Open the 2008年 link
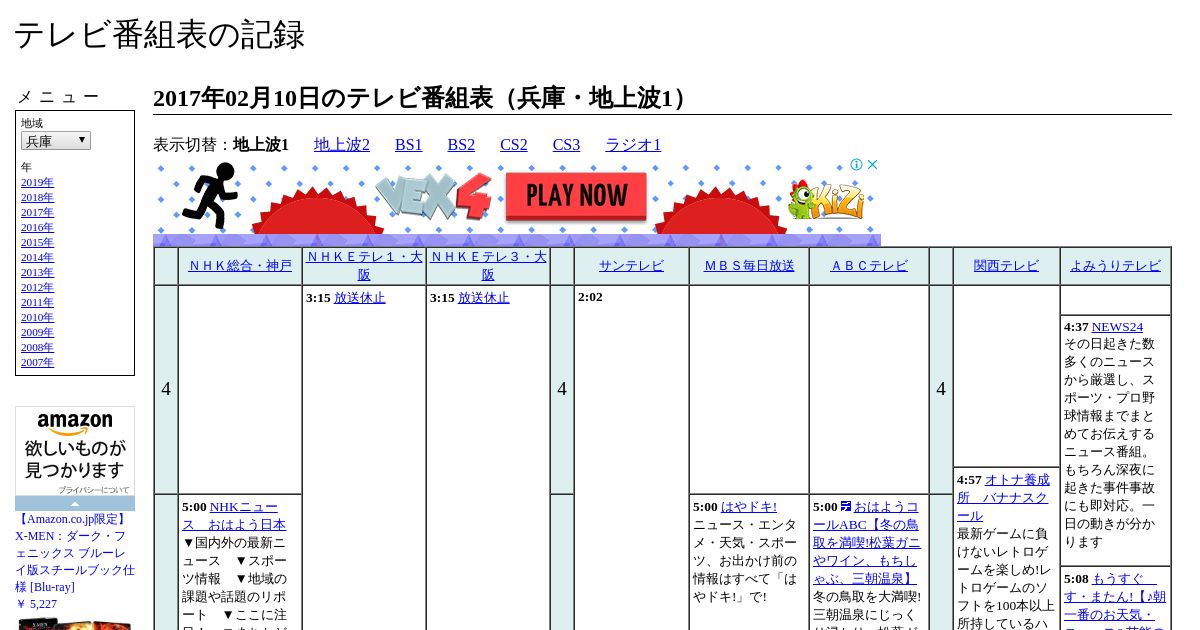The width and height of the screenshot is (1200, 630). 37,348
